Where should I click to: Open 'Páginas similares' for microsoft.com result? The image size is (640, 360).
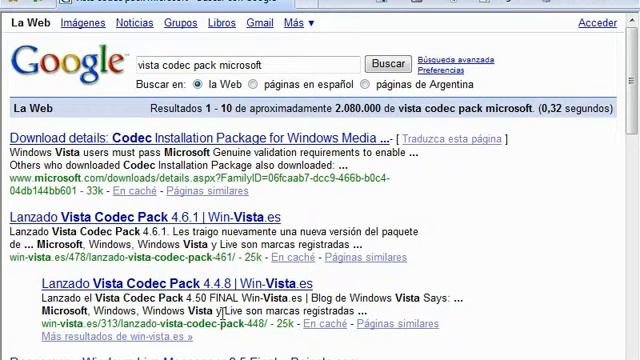[x=207, y=191]
